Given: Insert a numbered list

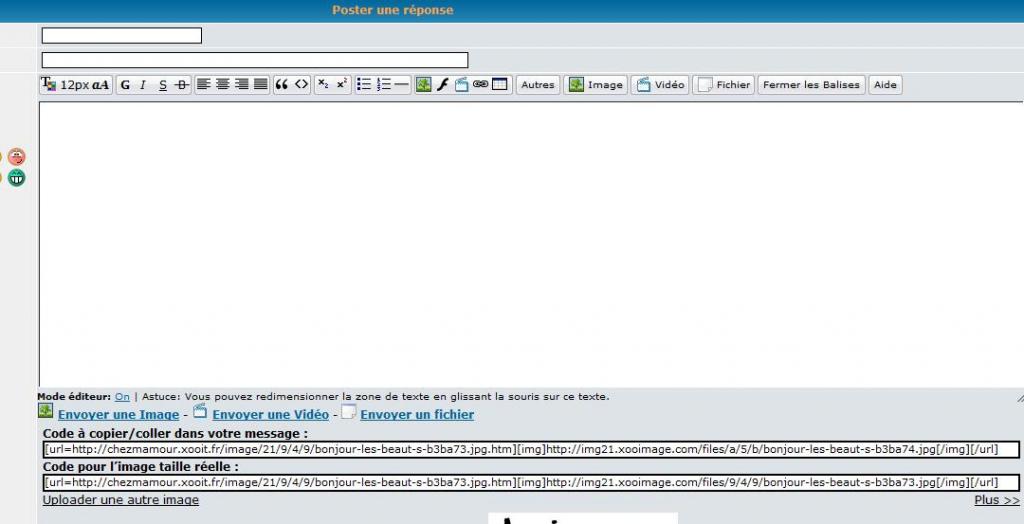Looking at the screenshot, I should click(384, 84).
